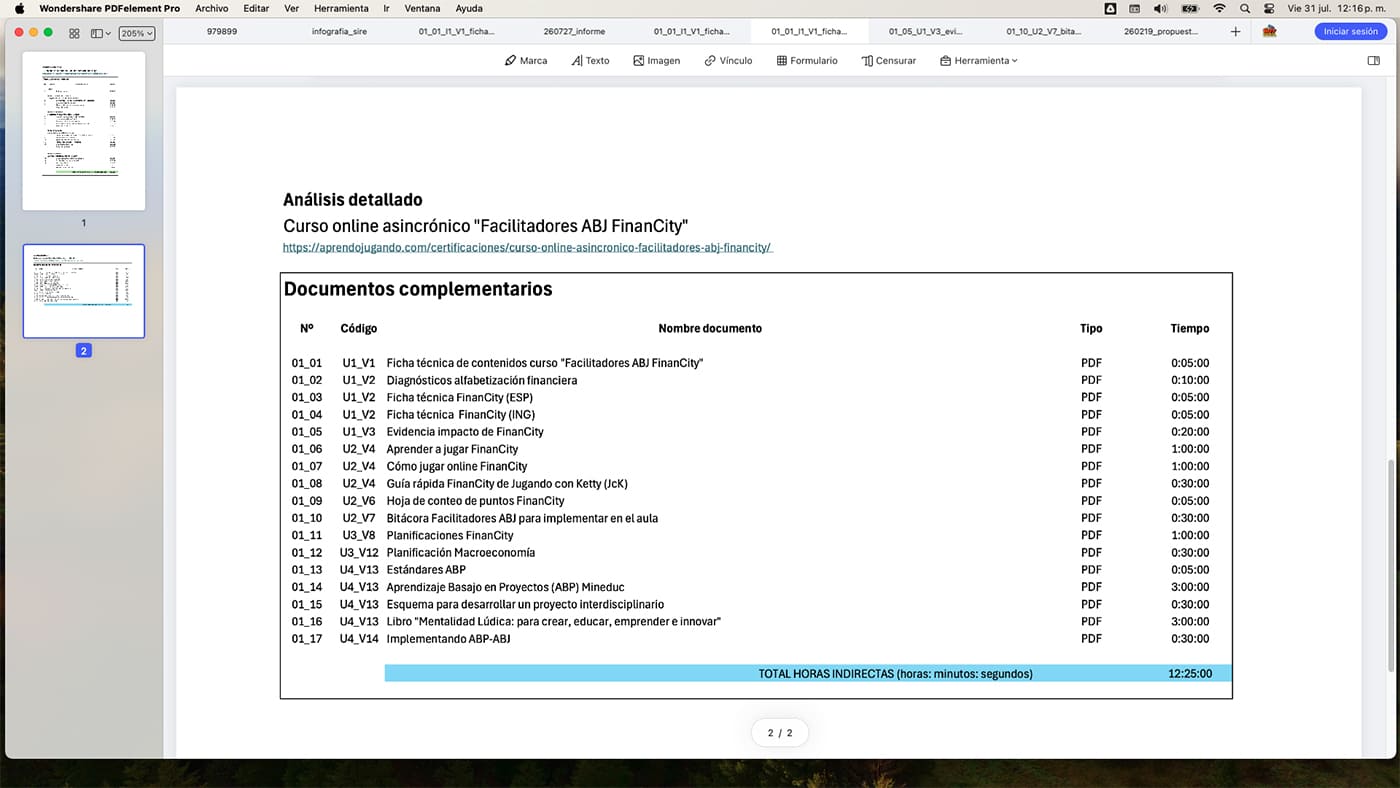Switch to the 01_05_U1_V3_evi... tab
This screenshot has width=1400, height=788.
[926, 32]
